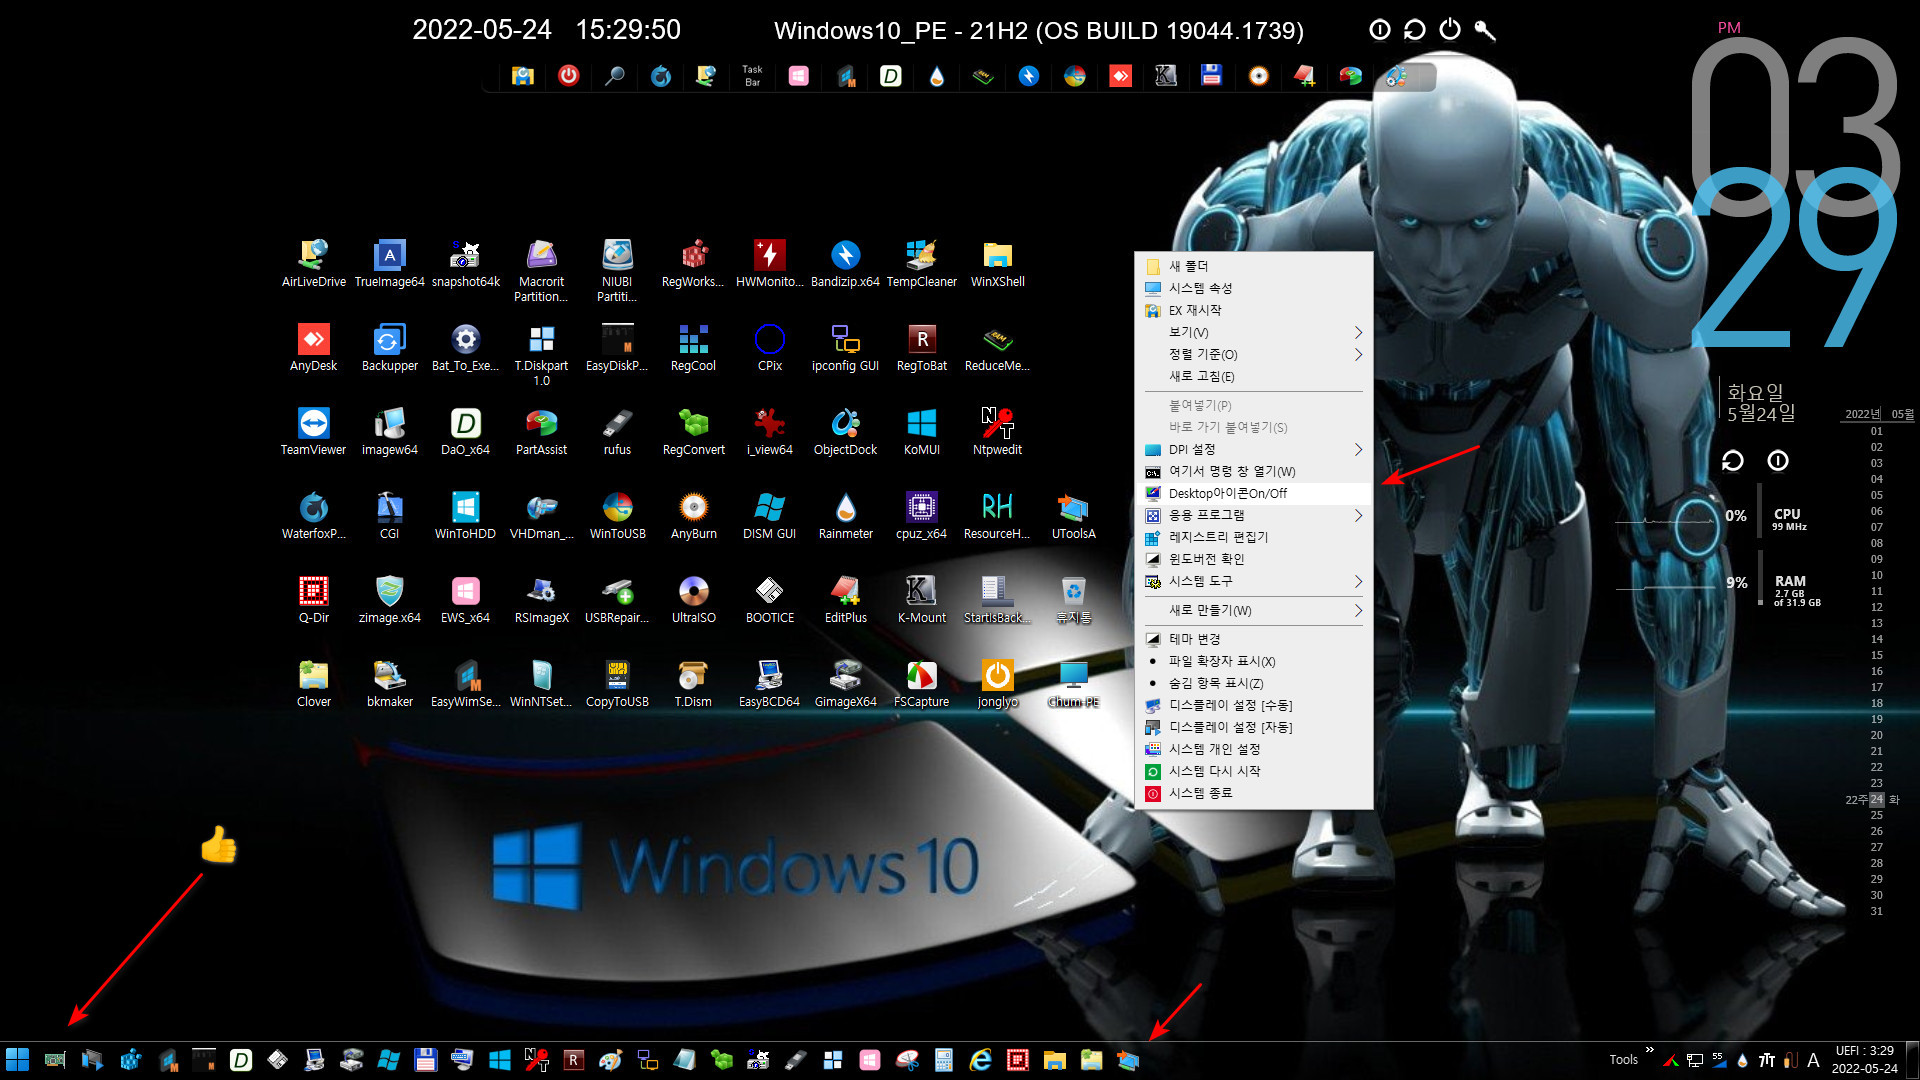This screenshot has width=1920, height=1080.
Task: Expand the 새로 만들기(W) submenu
Action: click(1254, 610)
